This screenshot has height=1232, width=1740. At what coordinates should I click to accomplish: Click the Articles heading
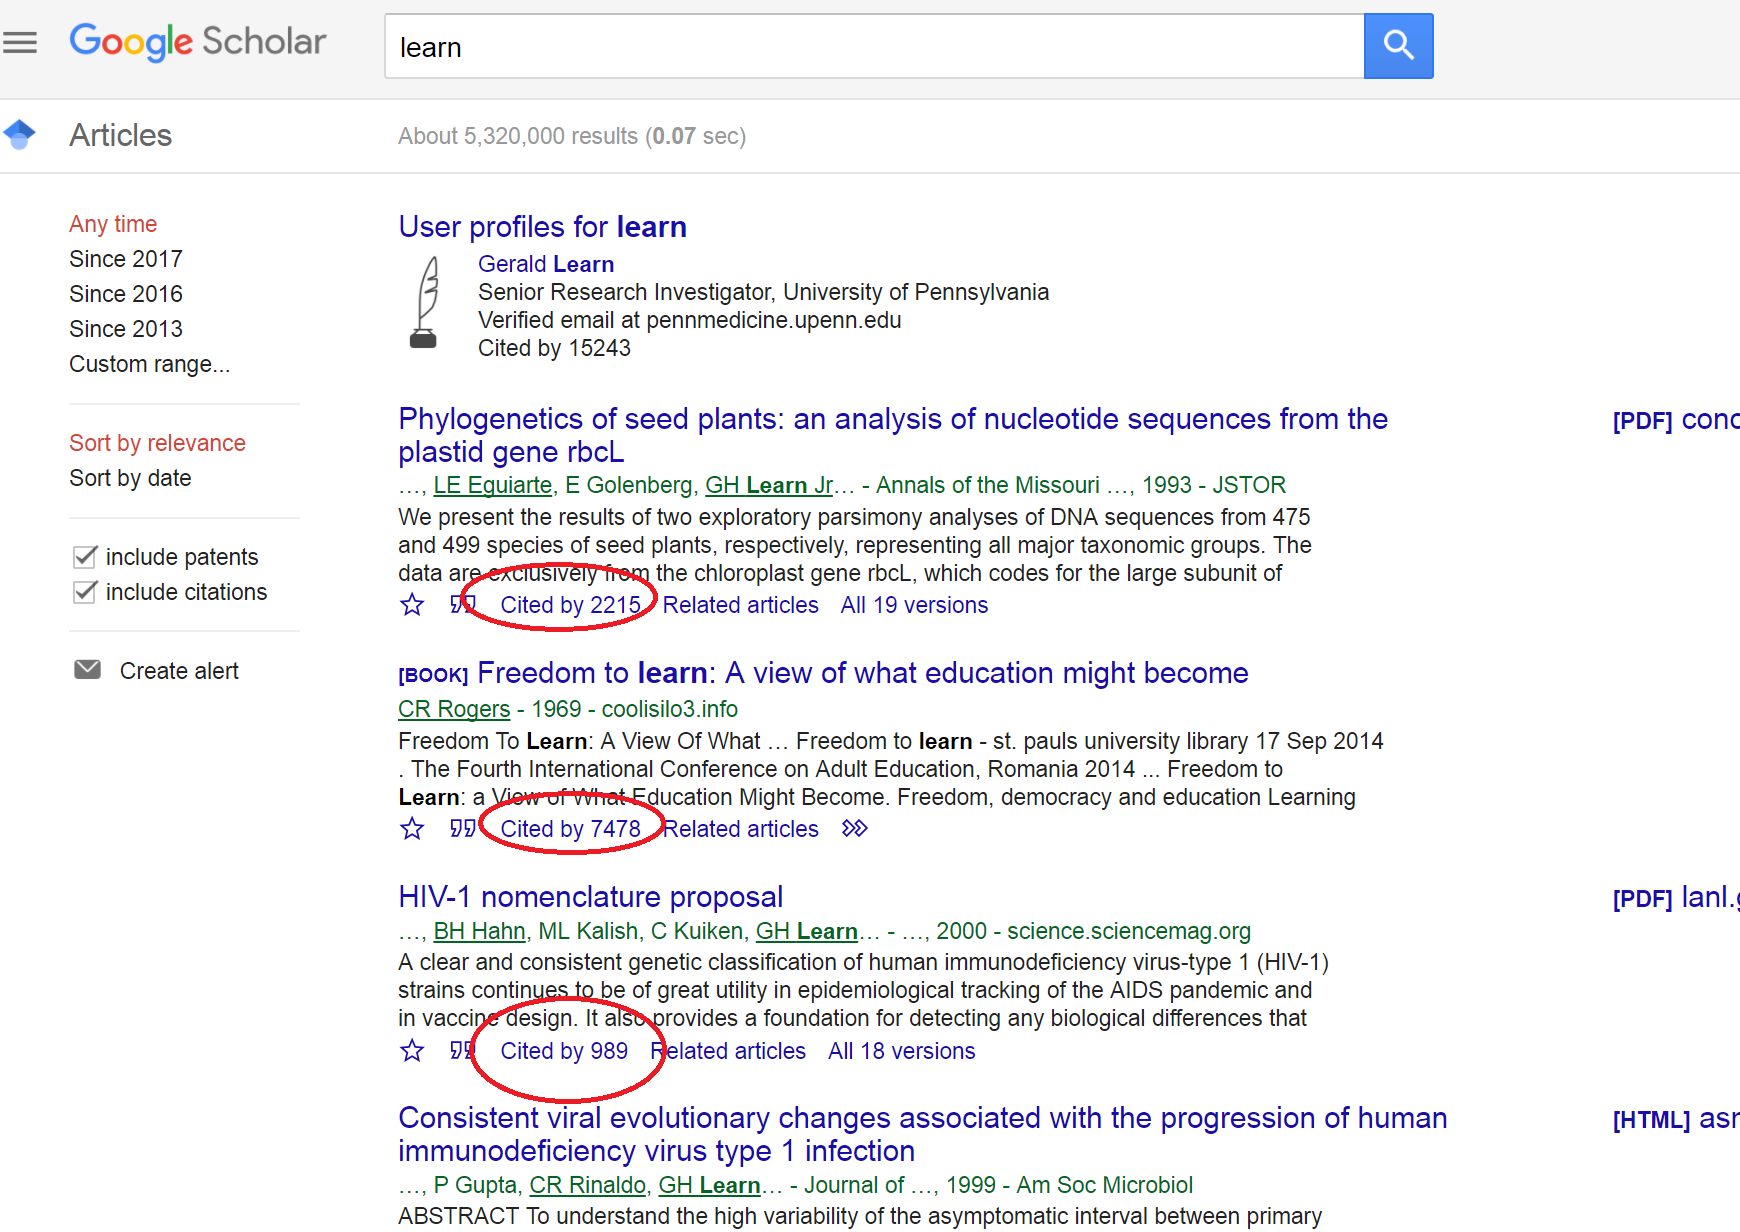[x=120, y=135]
